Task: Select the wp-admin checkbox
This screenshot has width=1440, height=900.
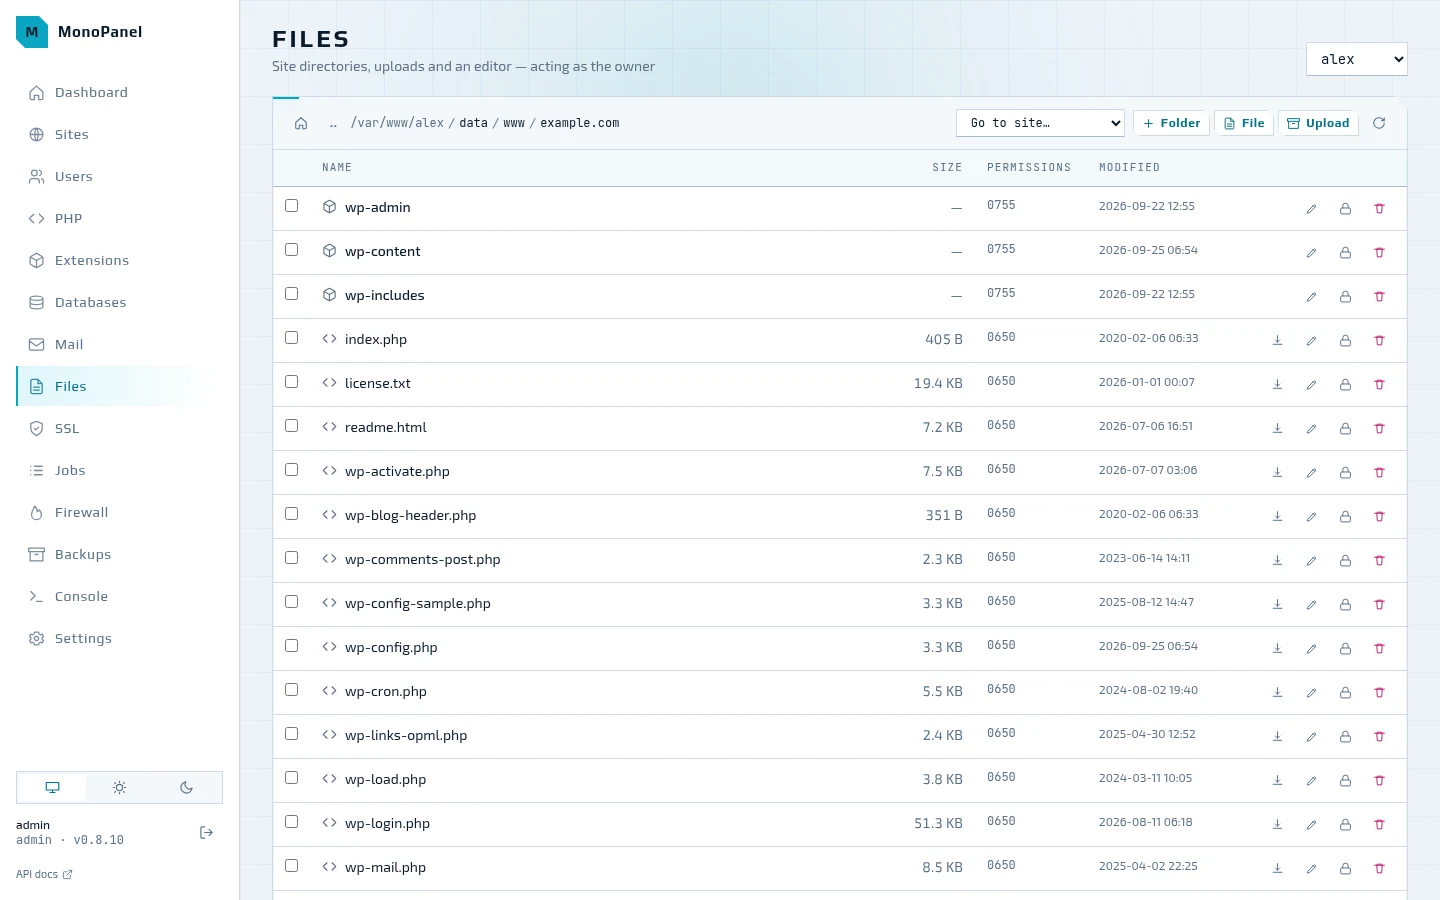Action: [292, 206]
